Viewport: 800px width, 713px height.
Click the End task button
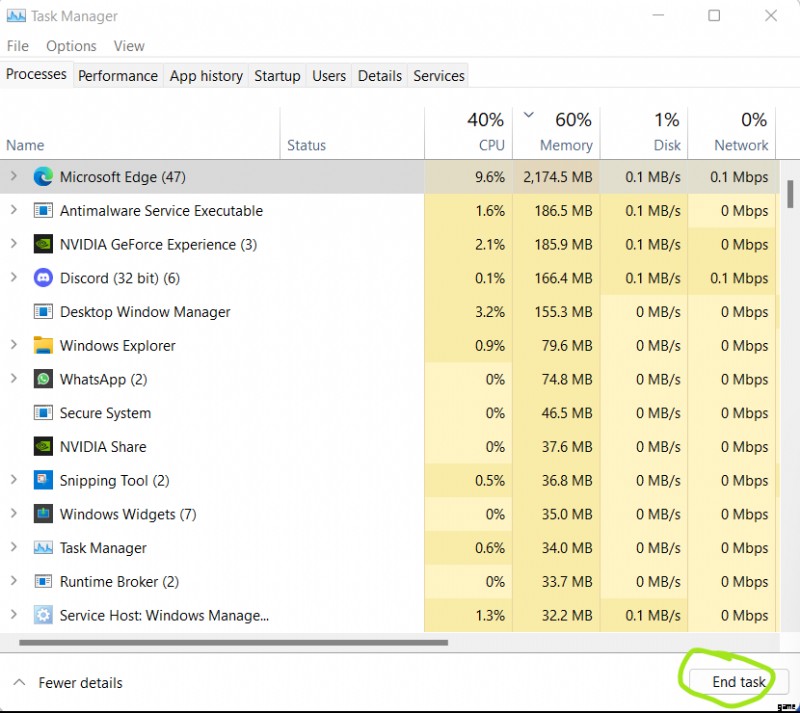[x=738, y=682]
